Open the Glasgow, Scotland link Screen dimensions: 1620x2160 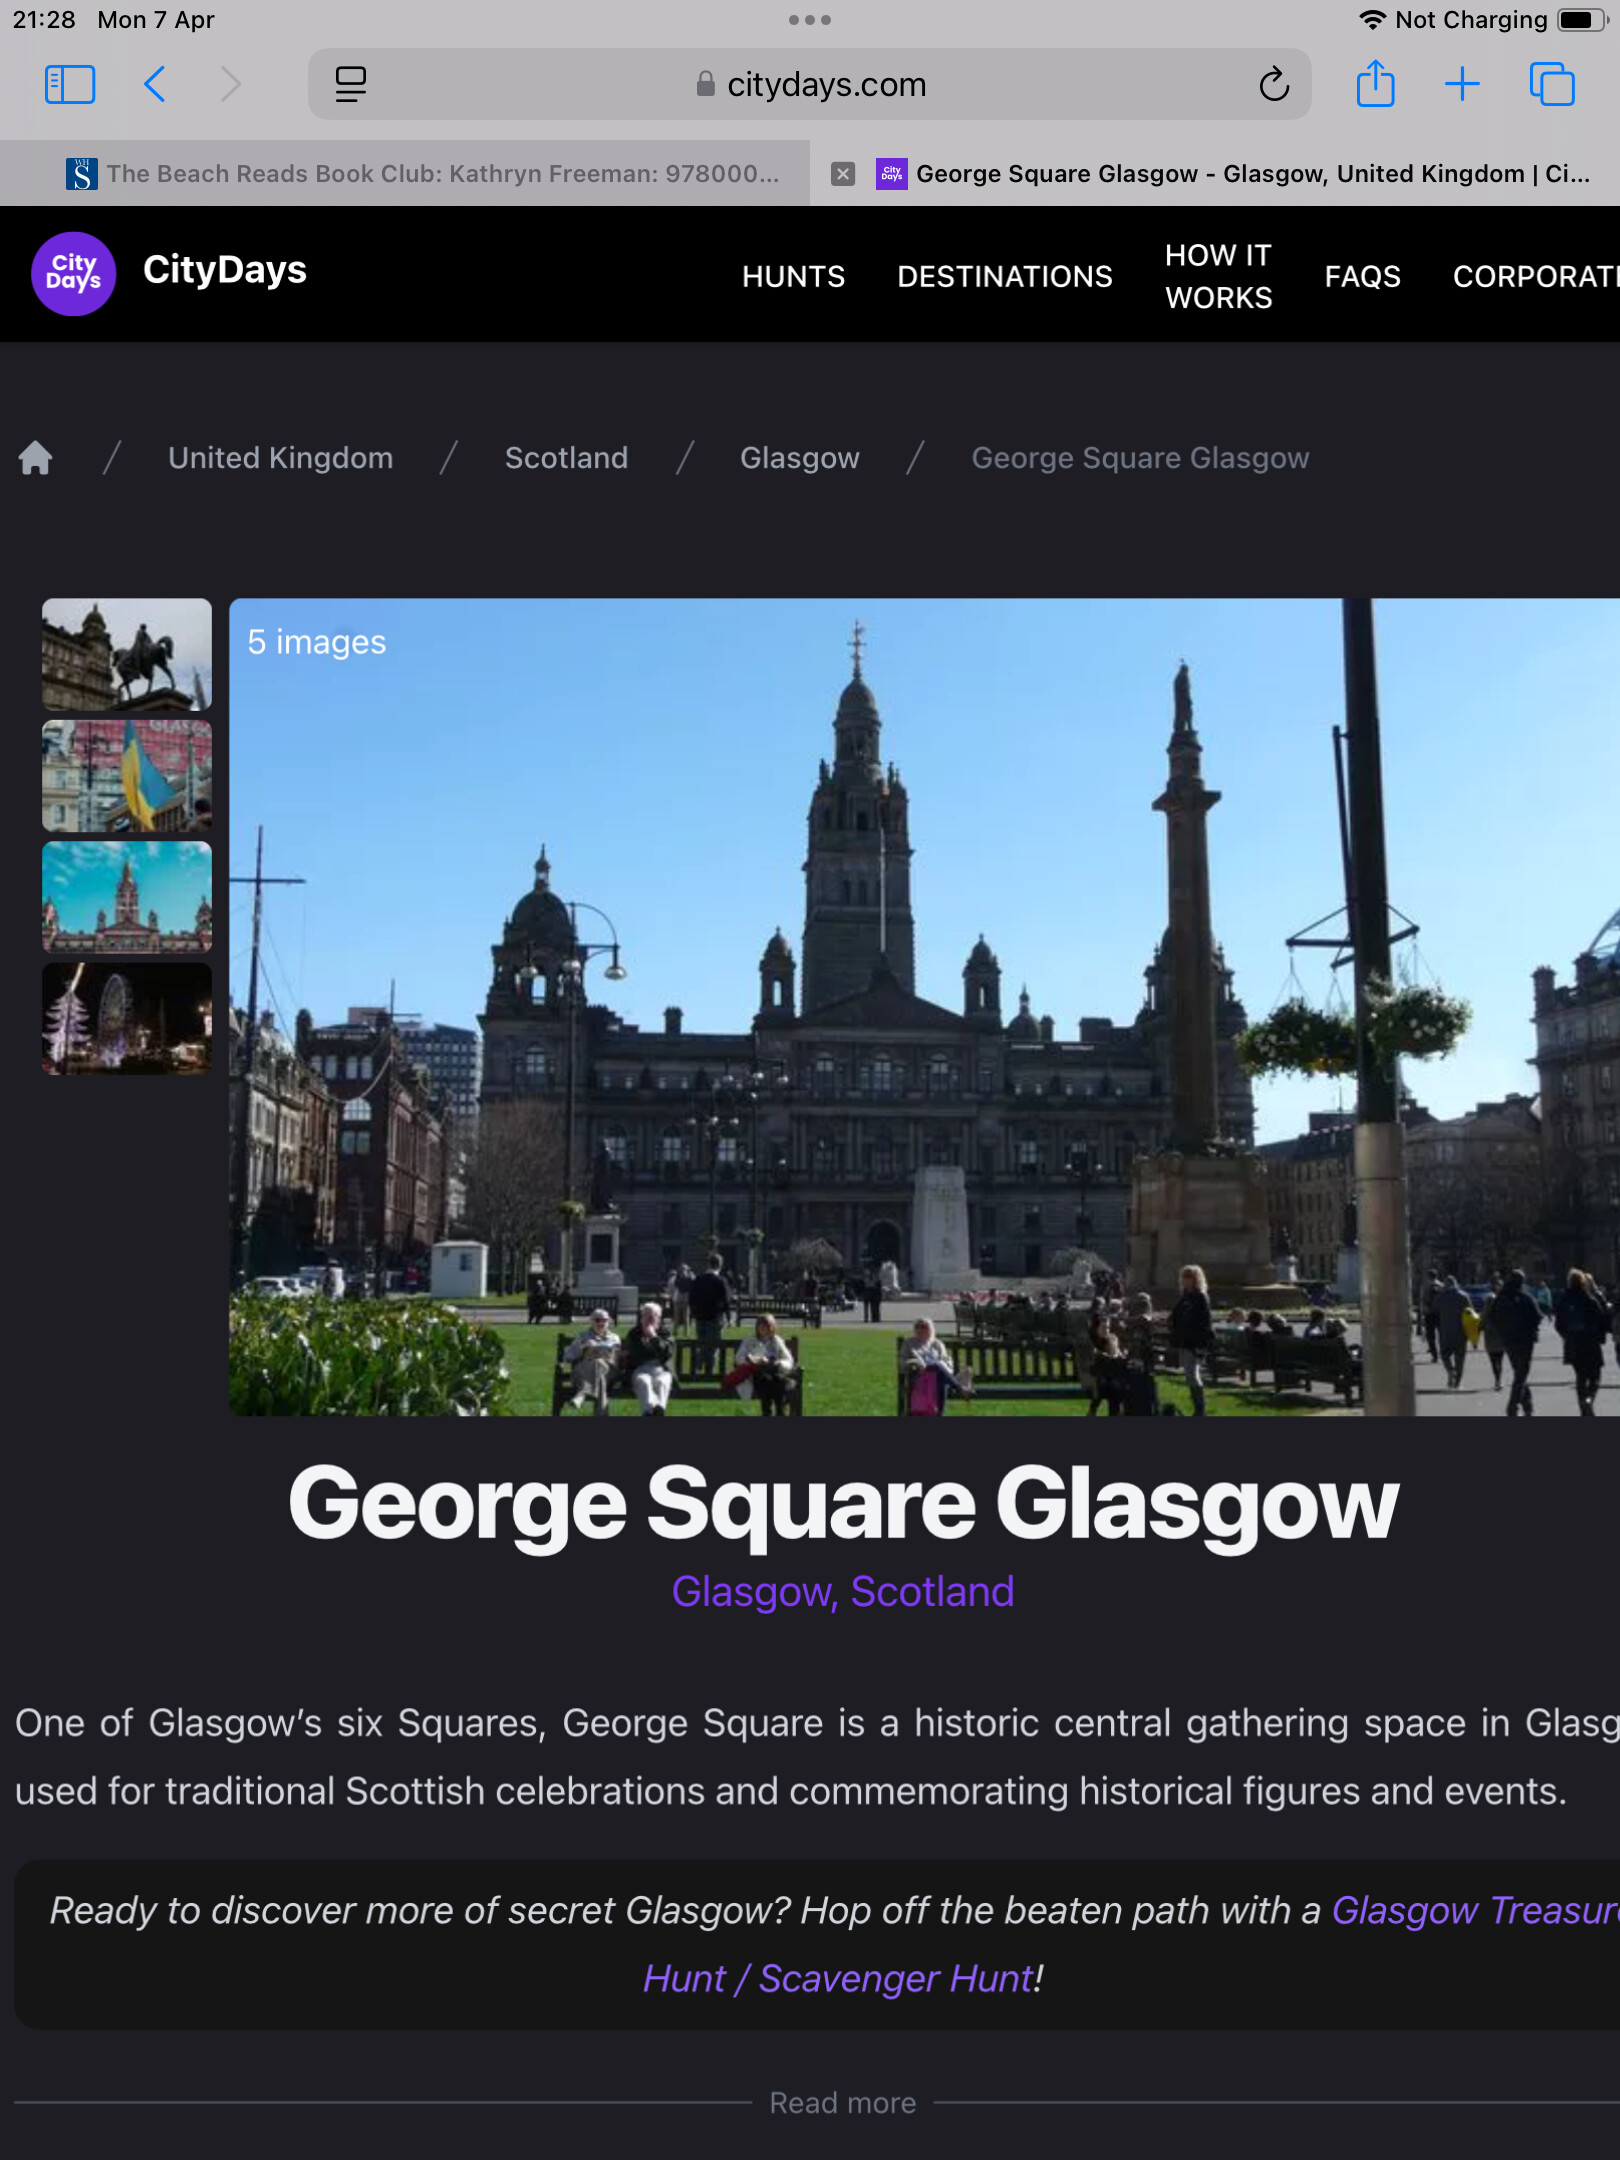tap(842, 1591)
